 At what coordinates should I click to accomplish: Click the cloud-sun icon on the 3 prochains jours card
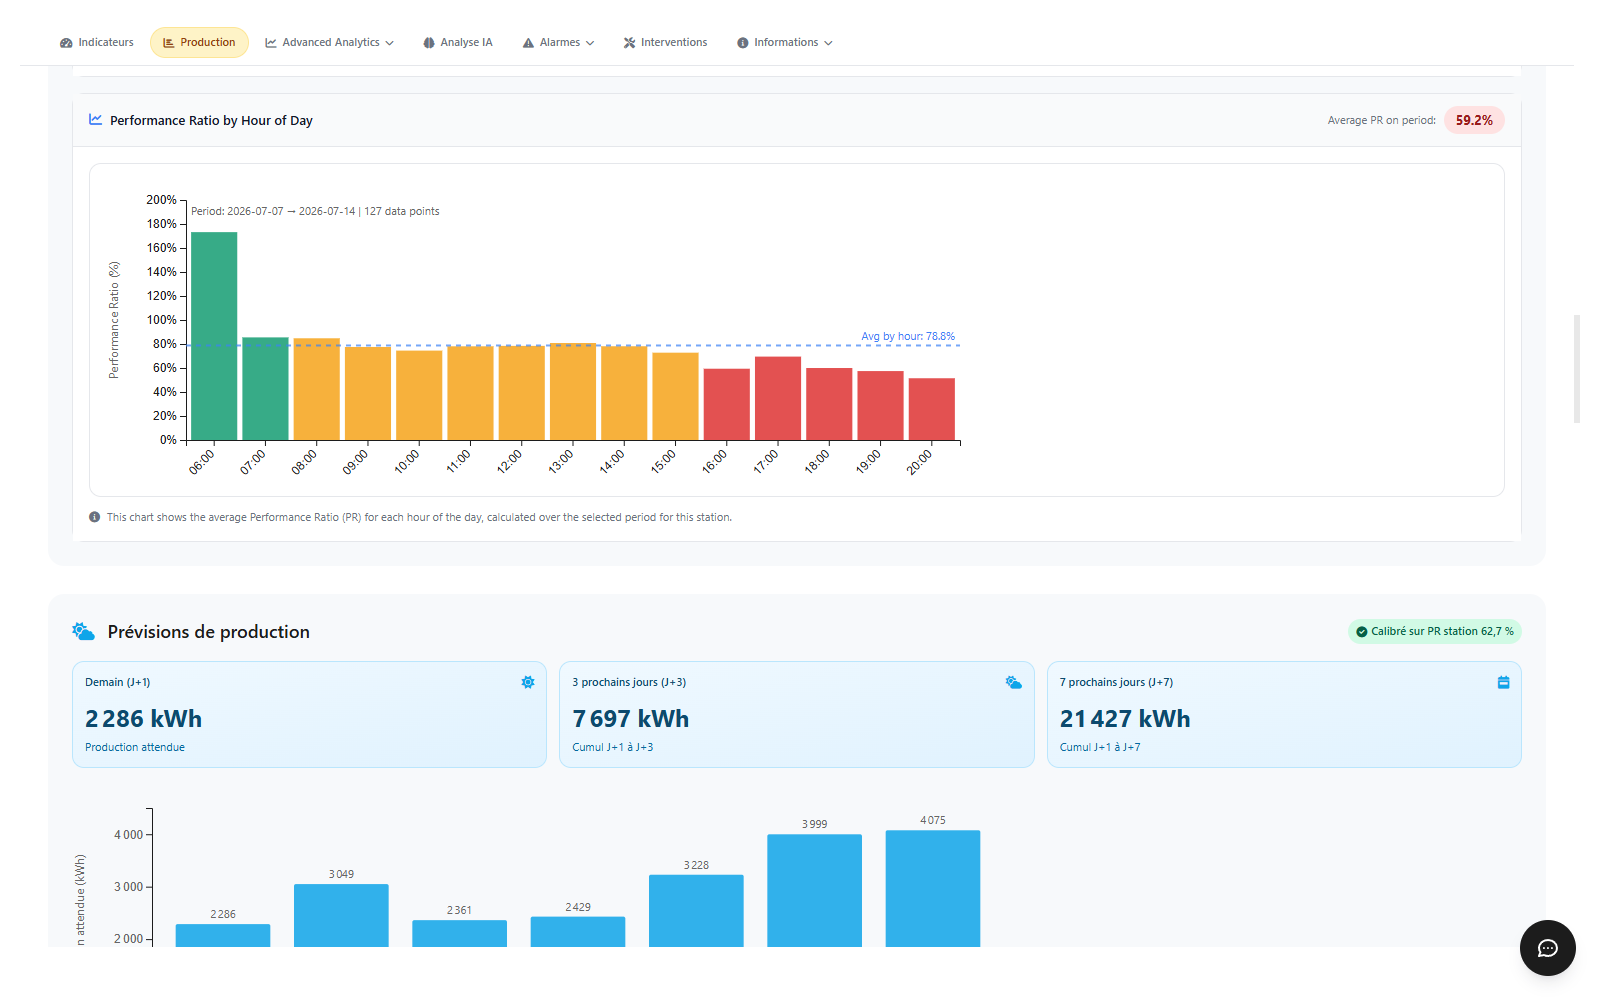tap(1014, 682)
